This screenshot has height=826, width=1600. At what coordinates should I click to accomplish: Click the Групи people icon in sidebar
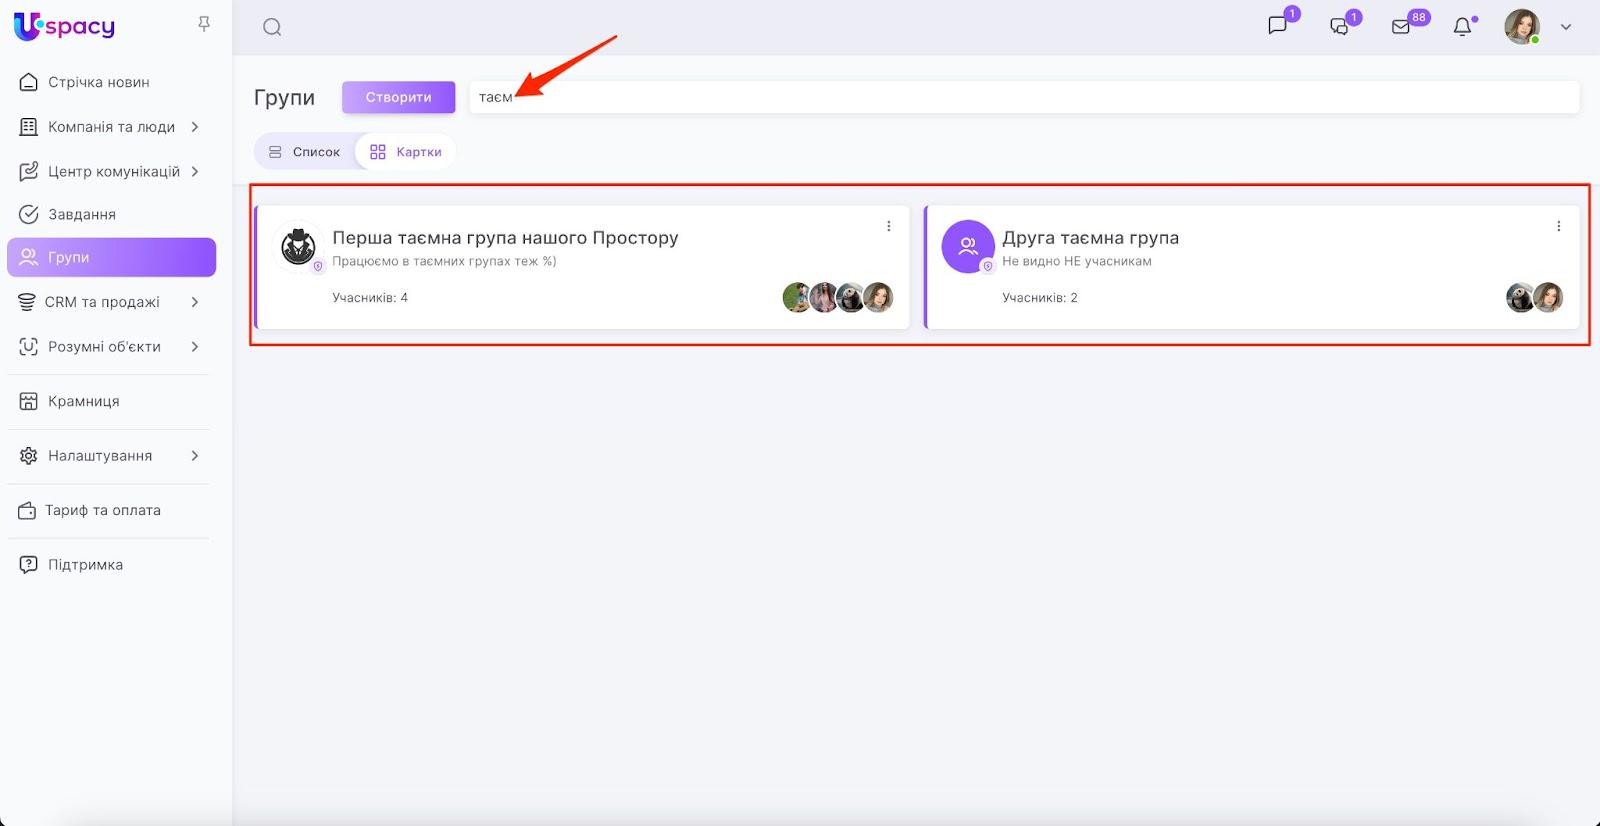point(29,257)
